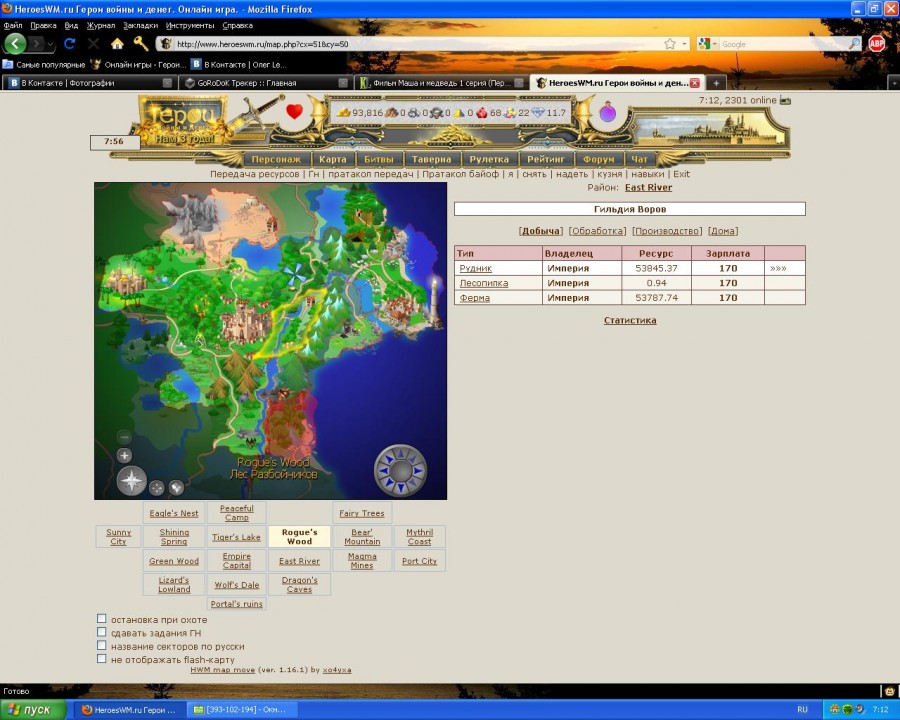Open the Статистика link

[x=630, y=320]
